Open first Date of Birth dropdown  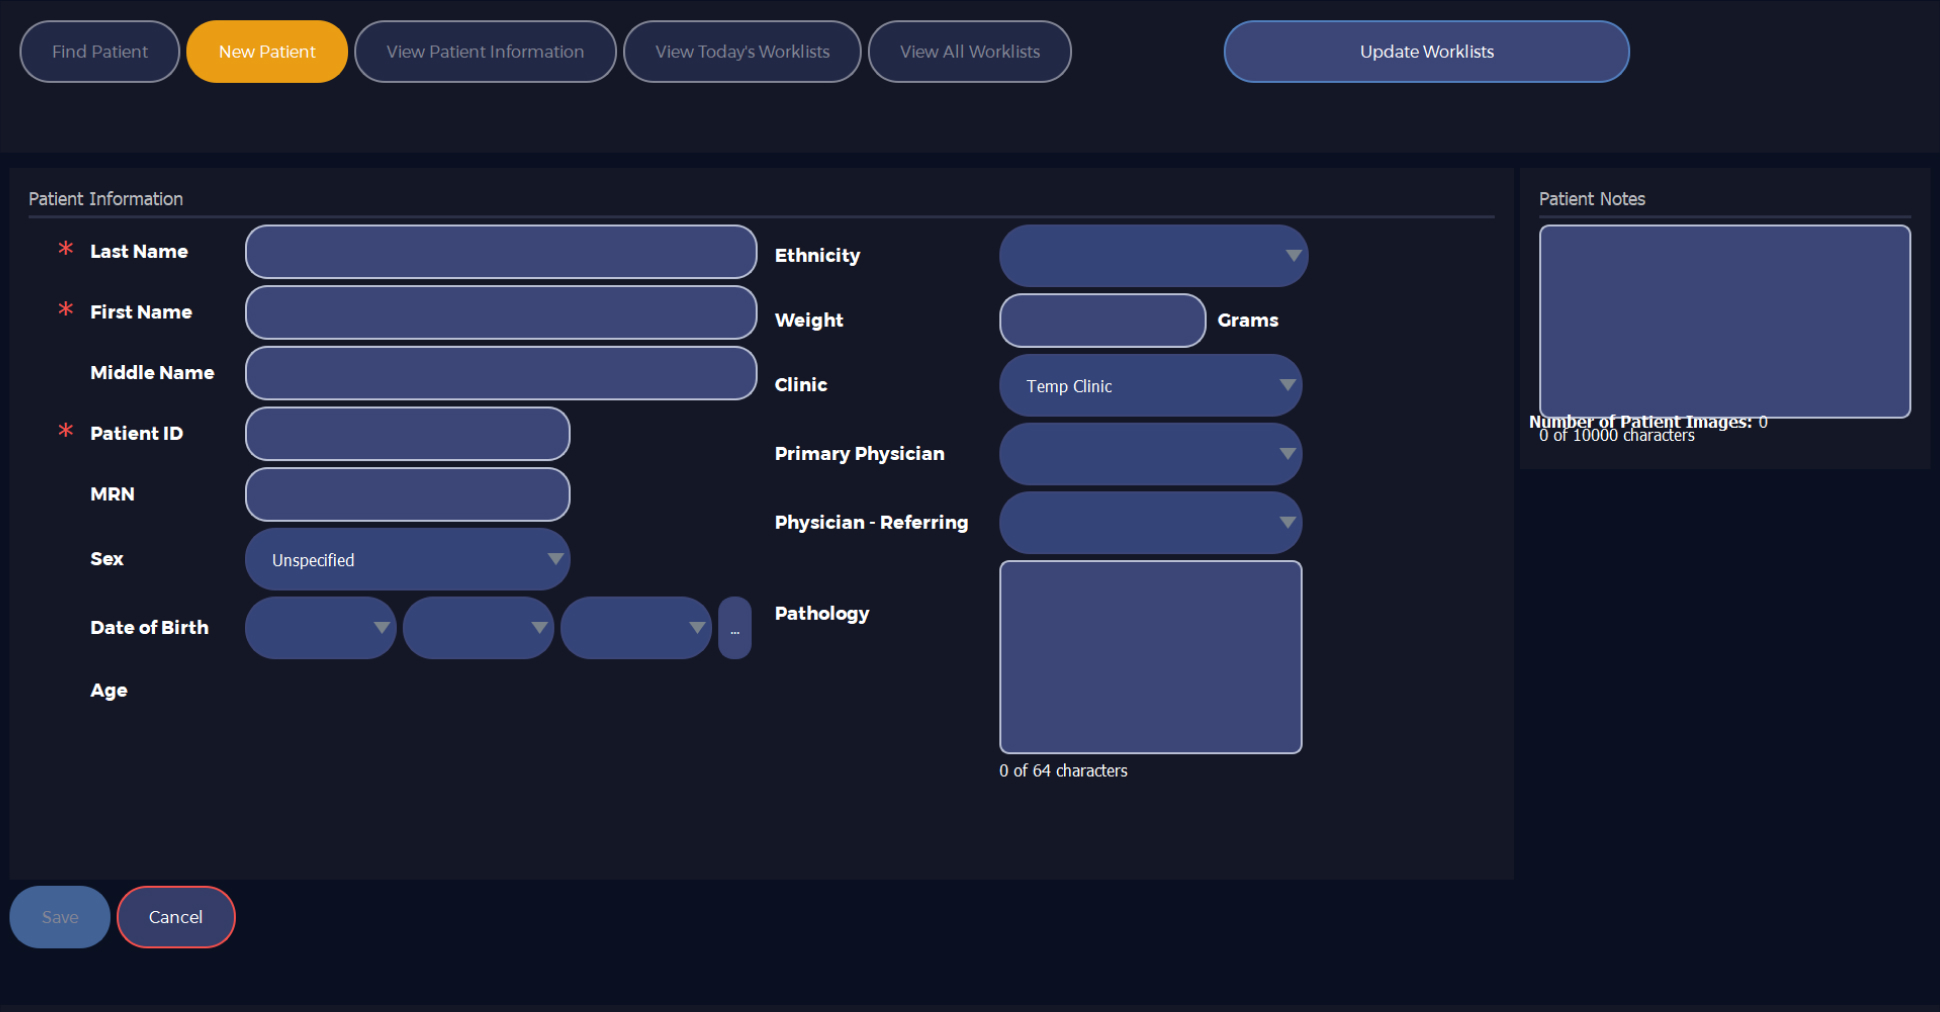320,628
